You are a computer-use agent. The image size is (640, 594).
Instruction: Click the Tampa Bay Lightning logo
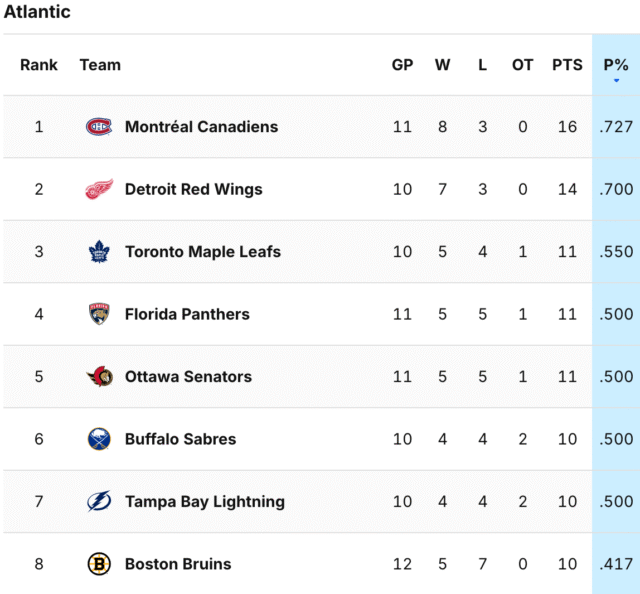99,502
